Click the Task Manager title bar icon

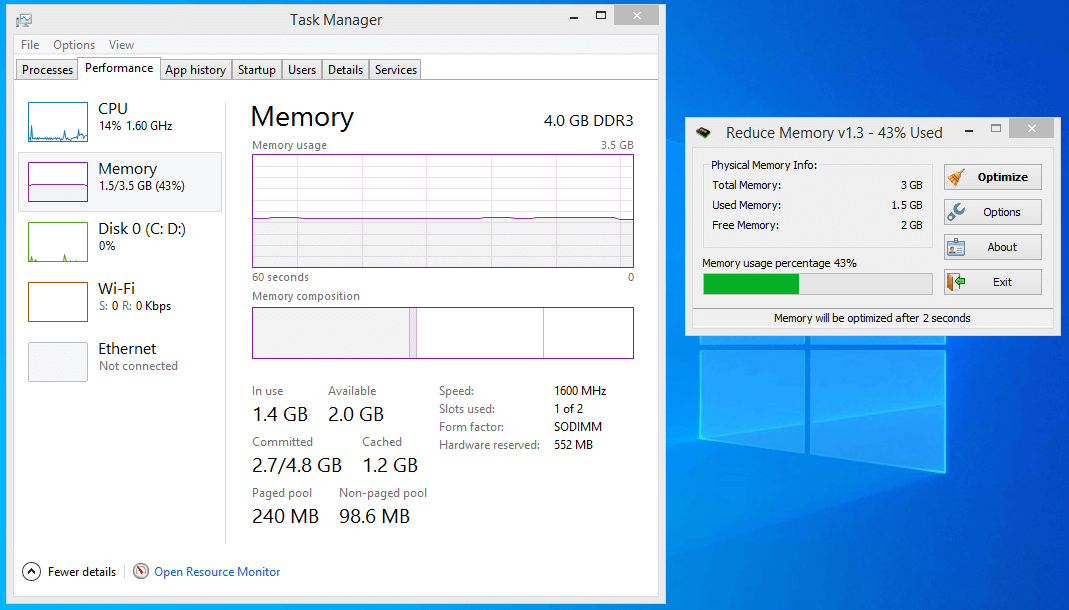25,20
